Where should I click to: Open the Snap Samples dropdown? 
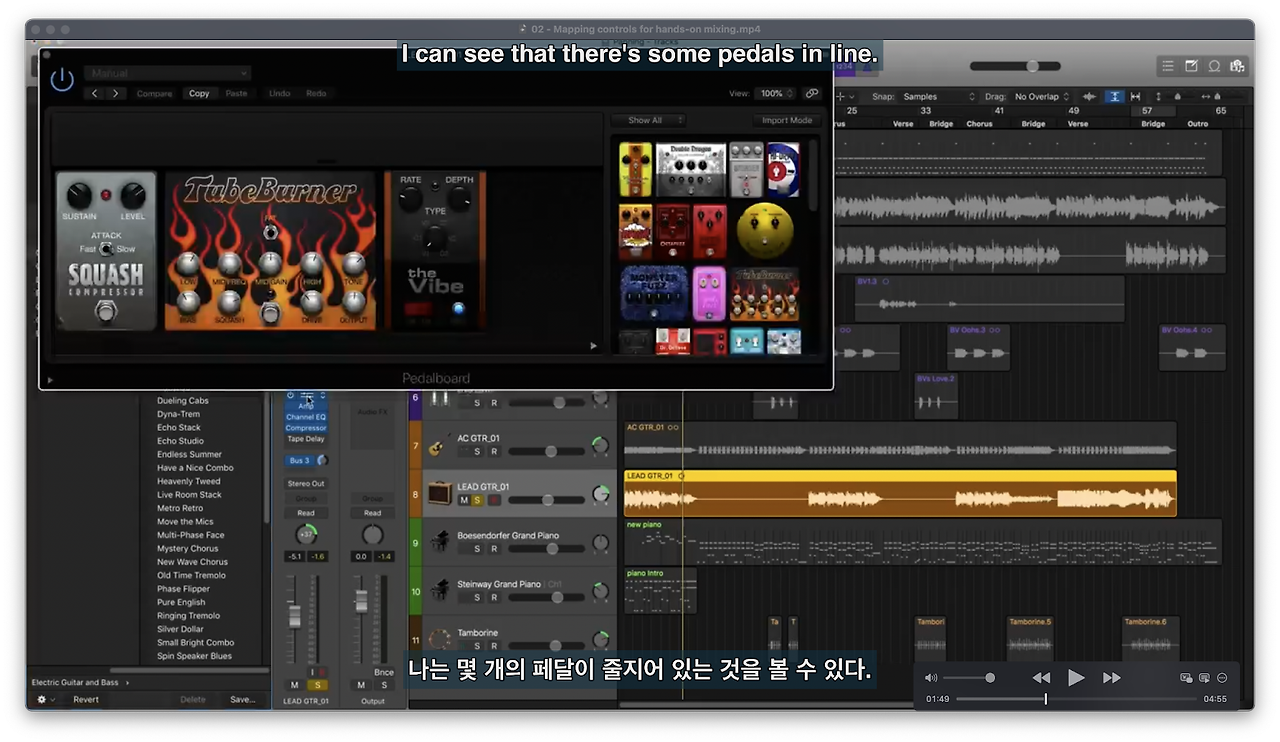coord(938,97)
